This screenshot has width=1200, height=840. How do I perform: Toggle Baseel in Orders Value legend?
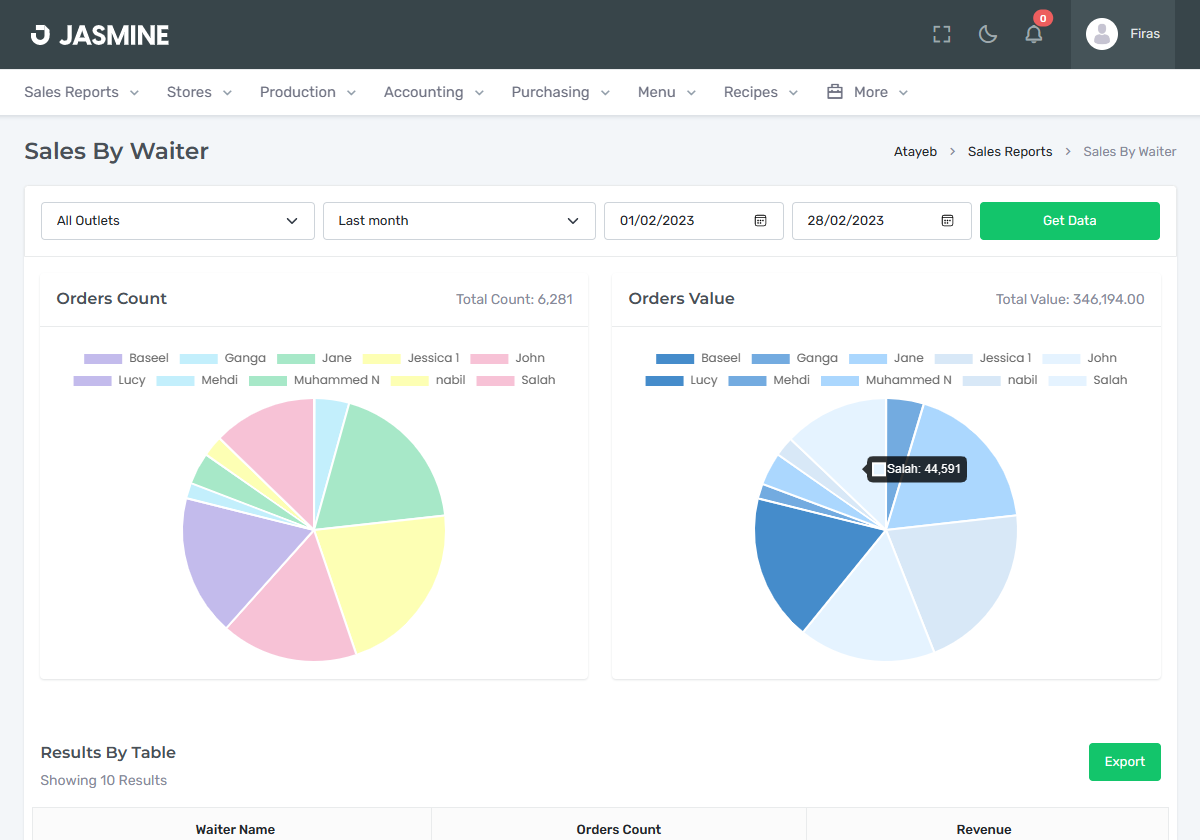click(698, 358)
